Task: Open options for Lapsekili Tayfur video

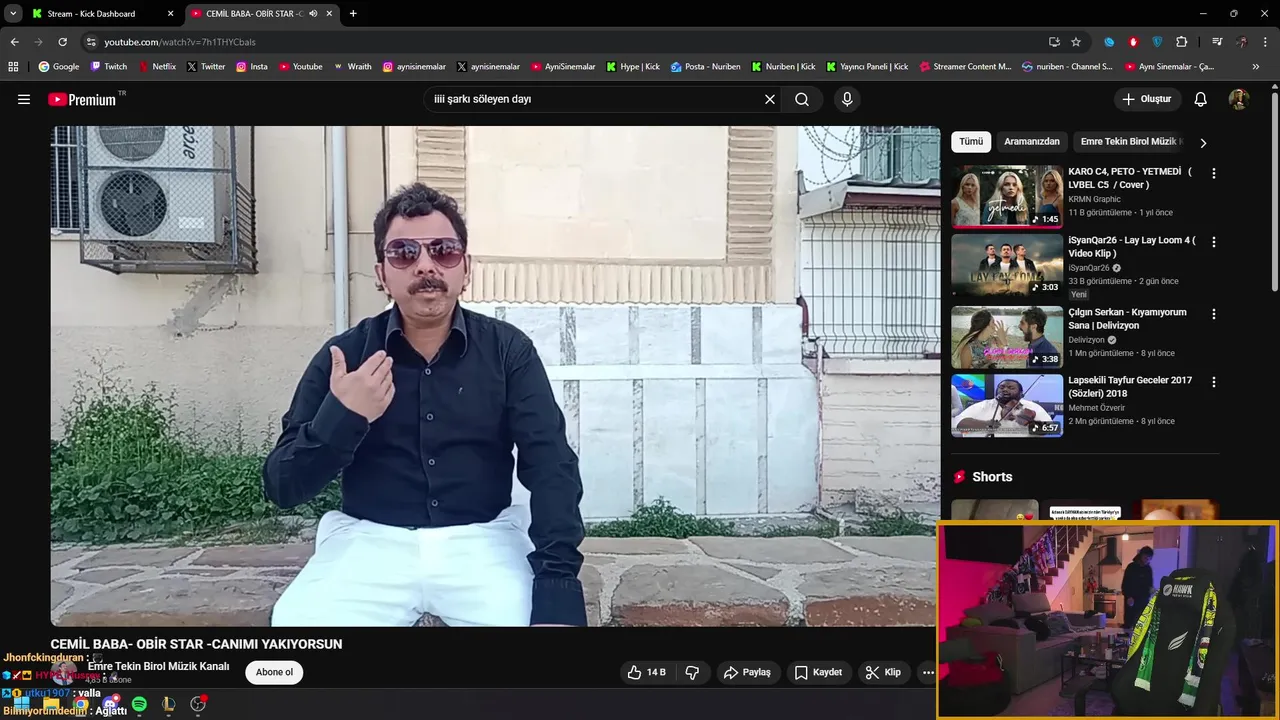Action: pyautogui.click(x=1214, y=382)
